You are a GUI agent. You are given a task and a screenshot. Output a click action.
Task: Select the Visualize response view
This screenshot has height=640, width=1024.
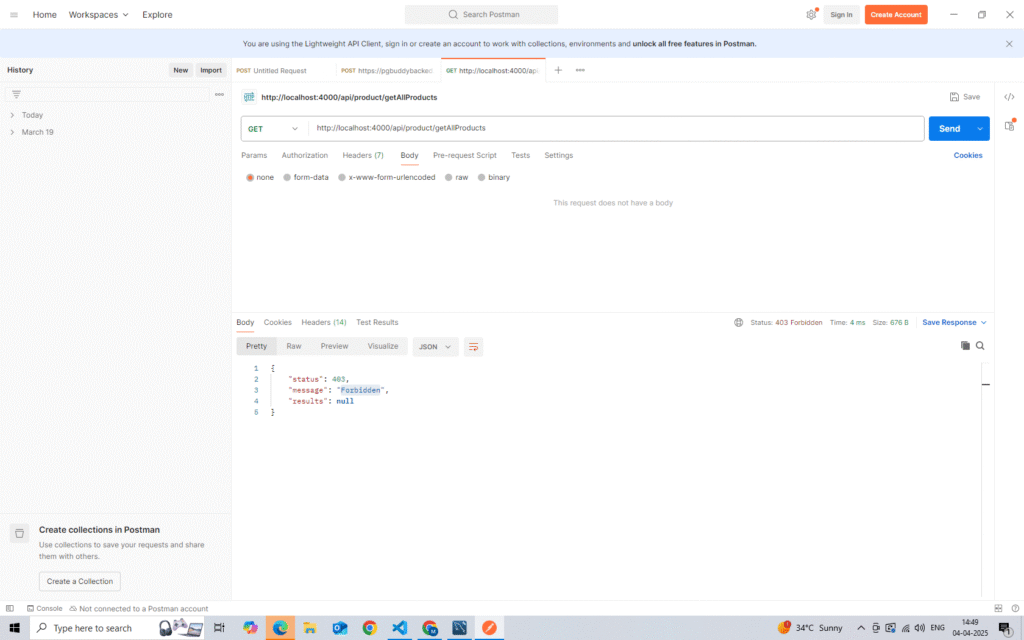(x=383, y=346)
